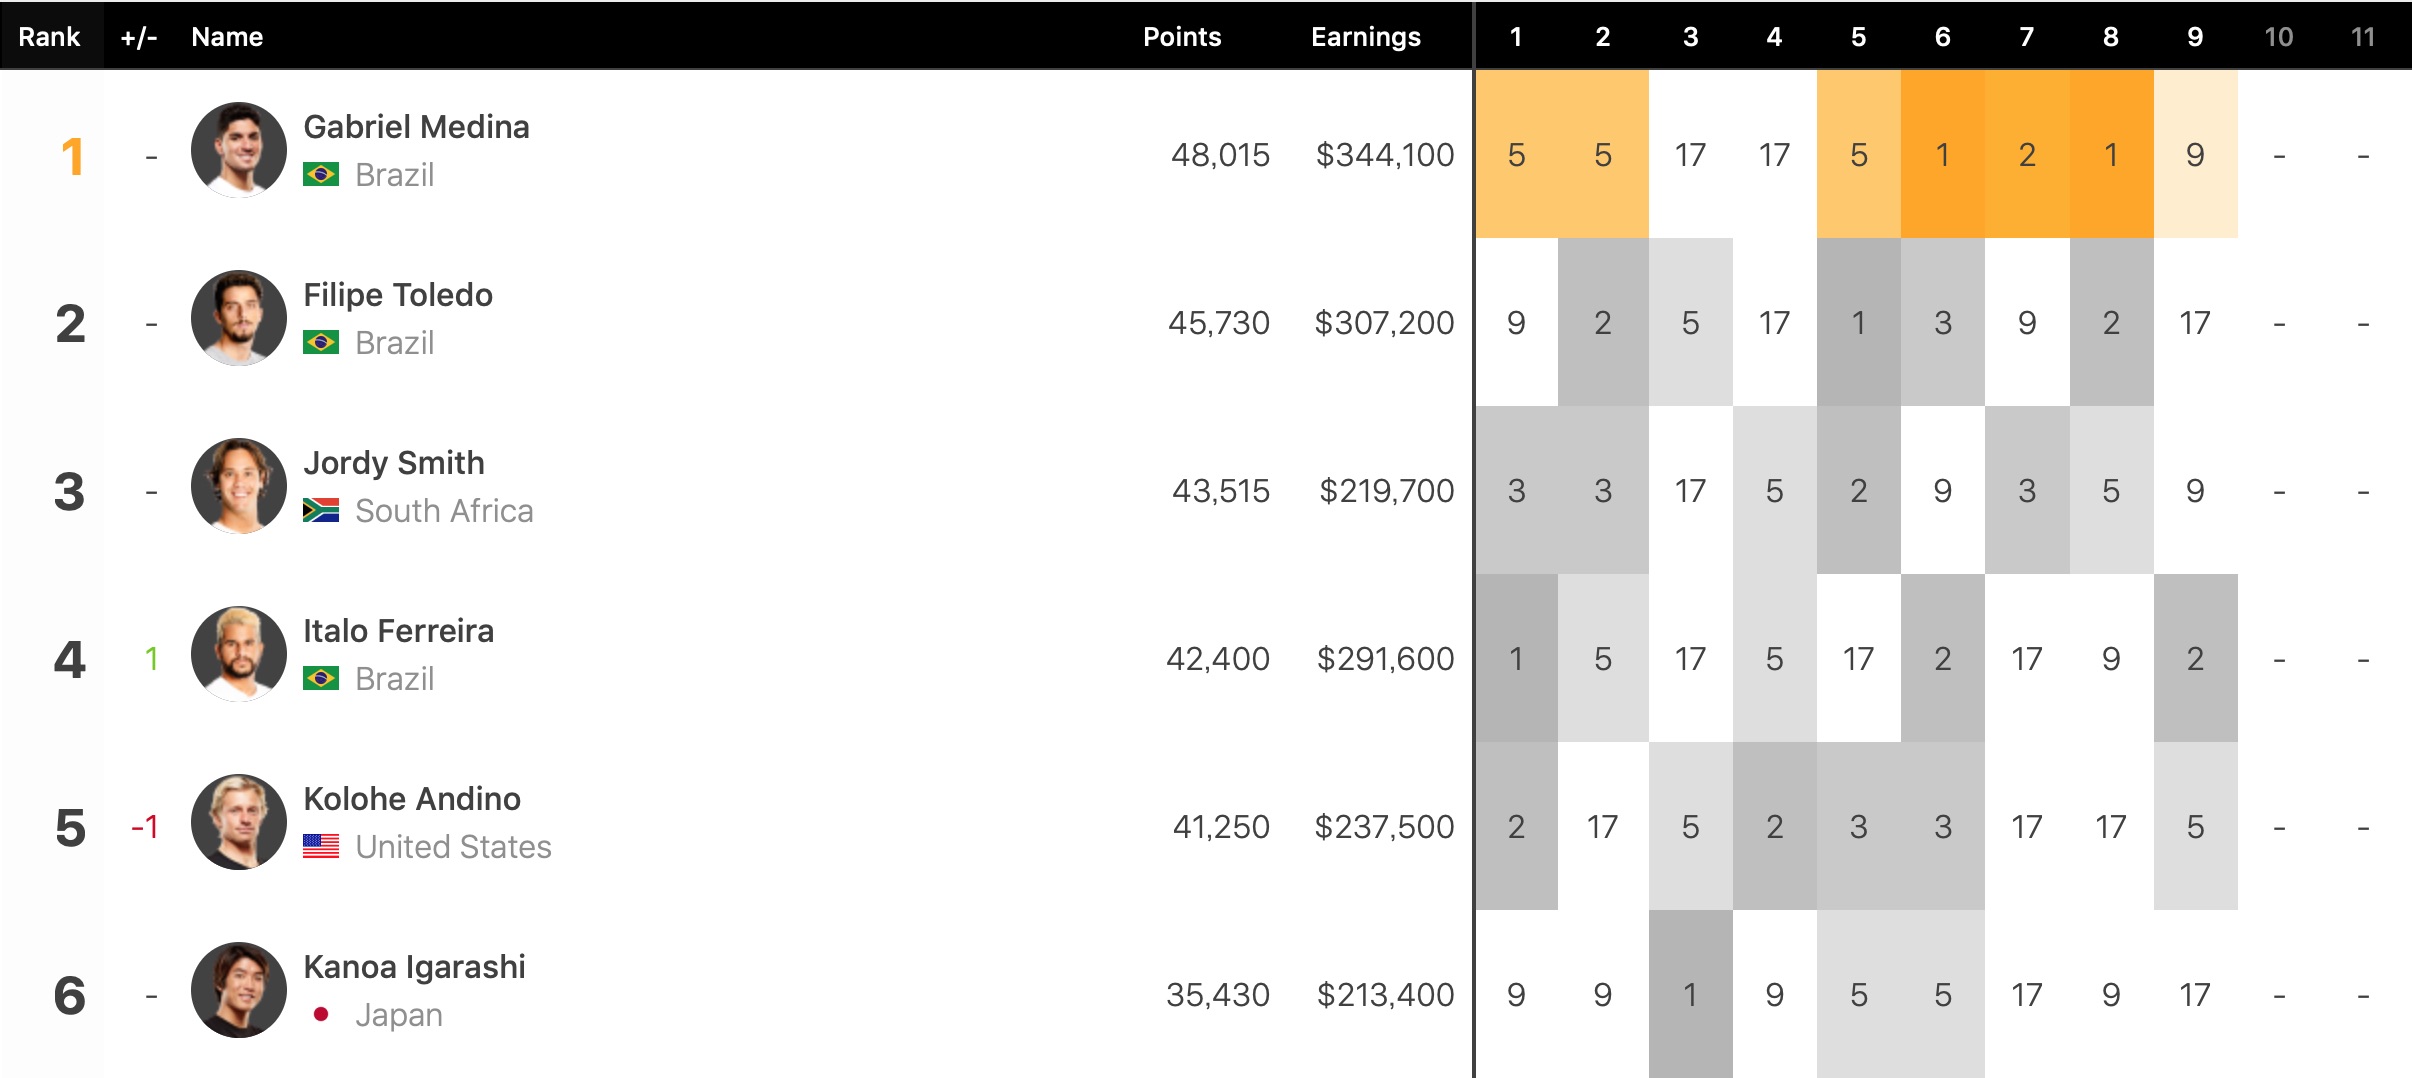This screenshot has width=2412, height=1078.
Task: Click the Japan flag icon
Action: coord(321,1015)
